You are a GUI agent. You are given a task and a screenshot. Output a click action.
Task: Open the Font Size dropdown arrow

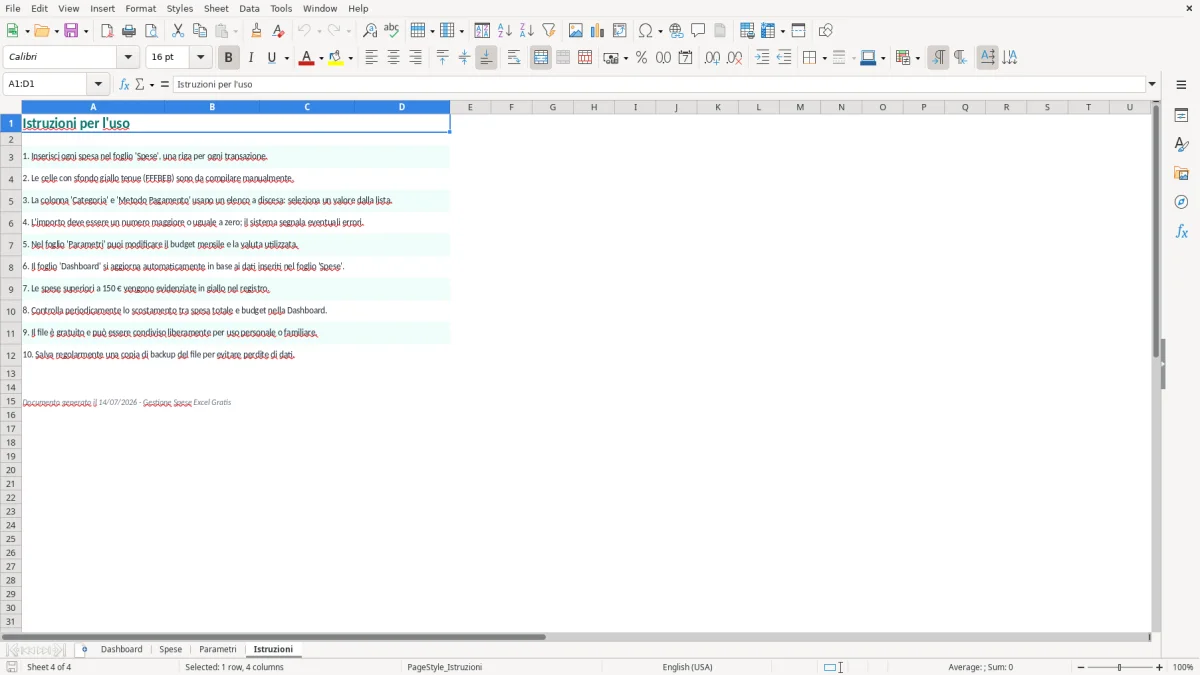(x=200, y=58)
